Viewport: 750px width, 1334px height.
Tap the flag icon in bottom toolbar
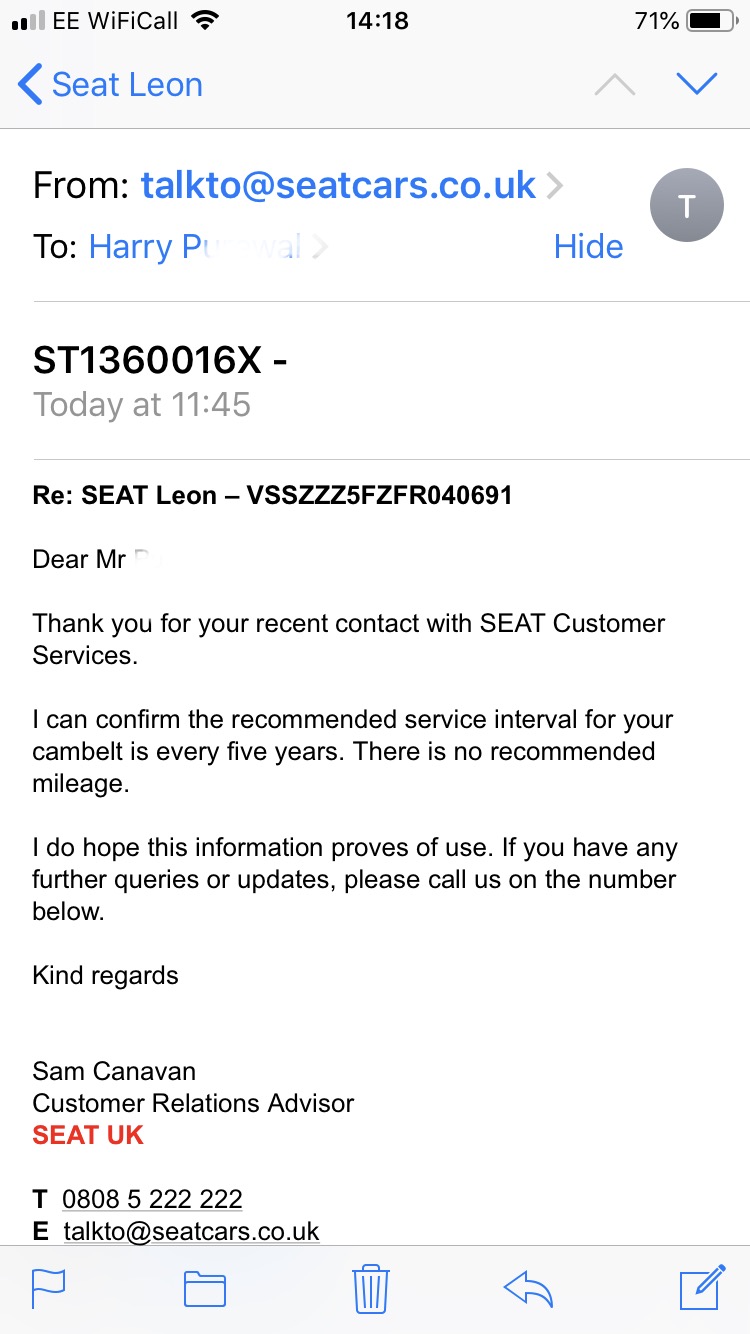coord(48,1288)
